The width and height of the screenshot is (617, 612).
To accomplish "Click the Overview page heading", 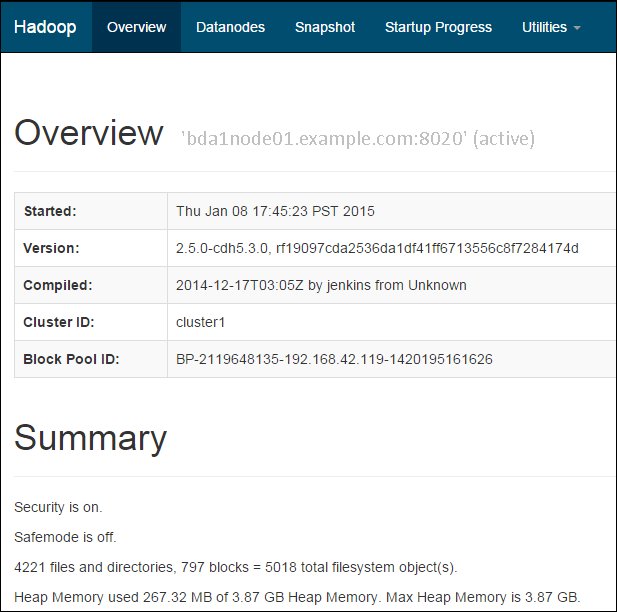I will (89, 133).
